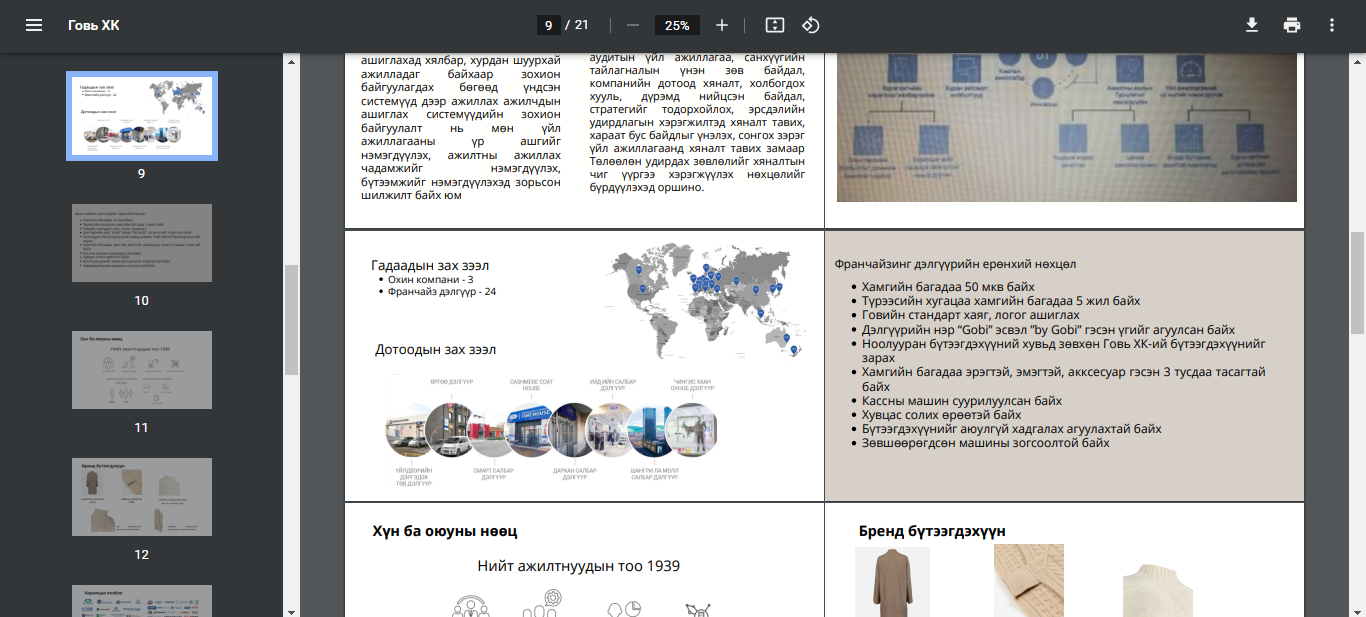Click the "ДАРХАН САЛБАР ДЭЛГҮҮР" store label
1366x617 pixels.
point(574,475)
